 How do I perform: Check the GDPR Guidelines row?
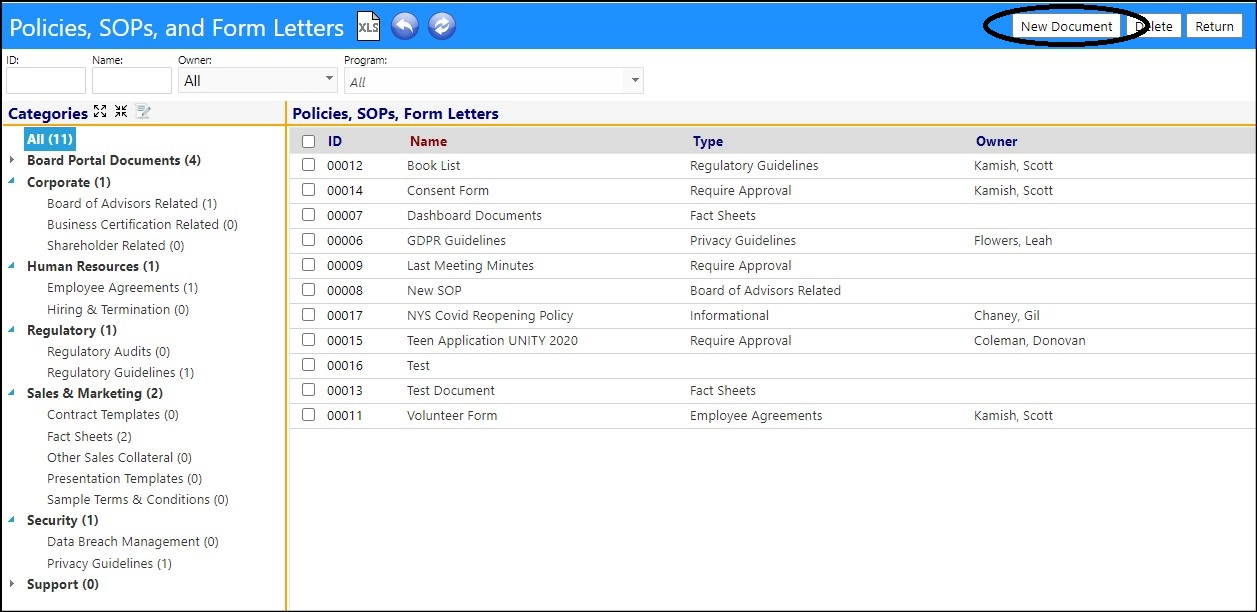[308, 240]
